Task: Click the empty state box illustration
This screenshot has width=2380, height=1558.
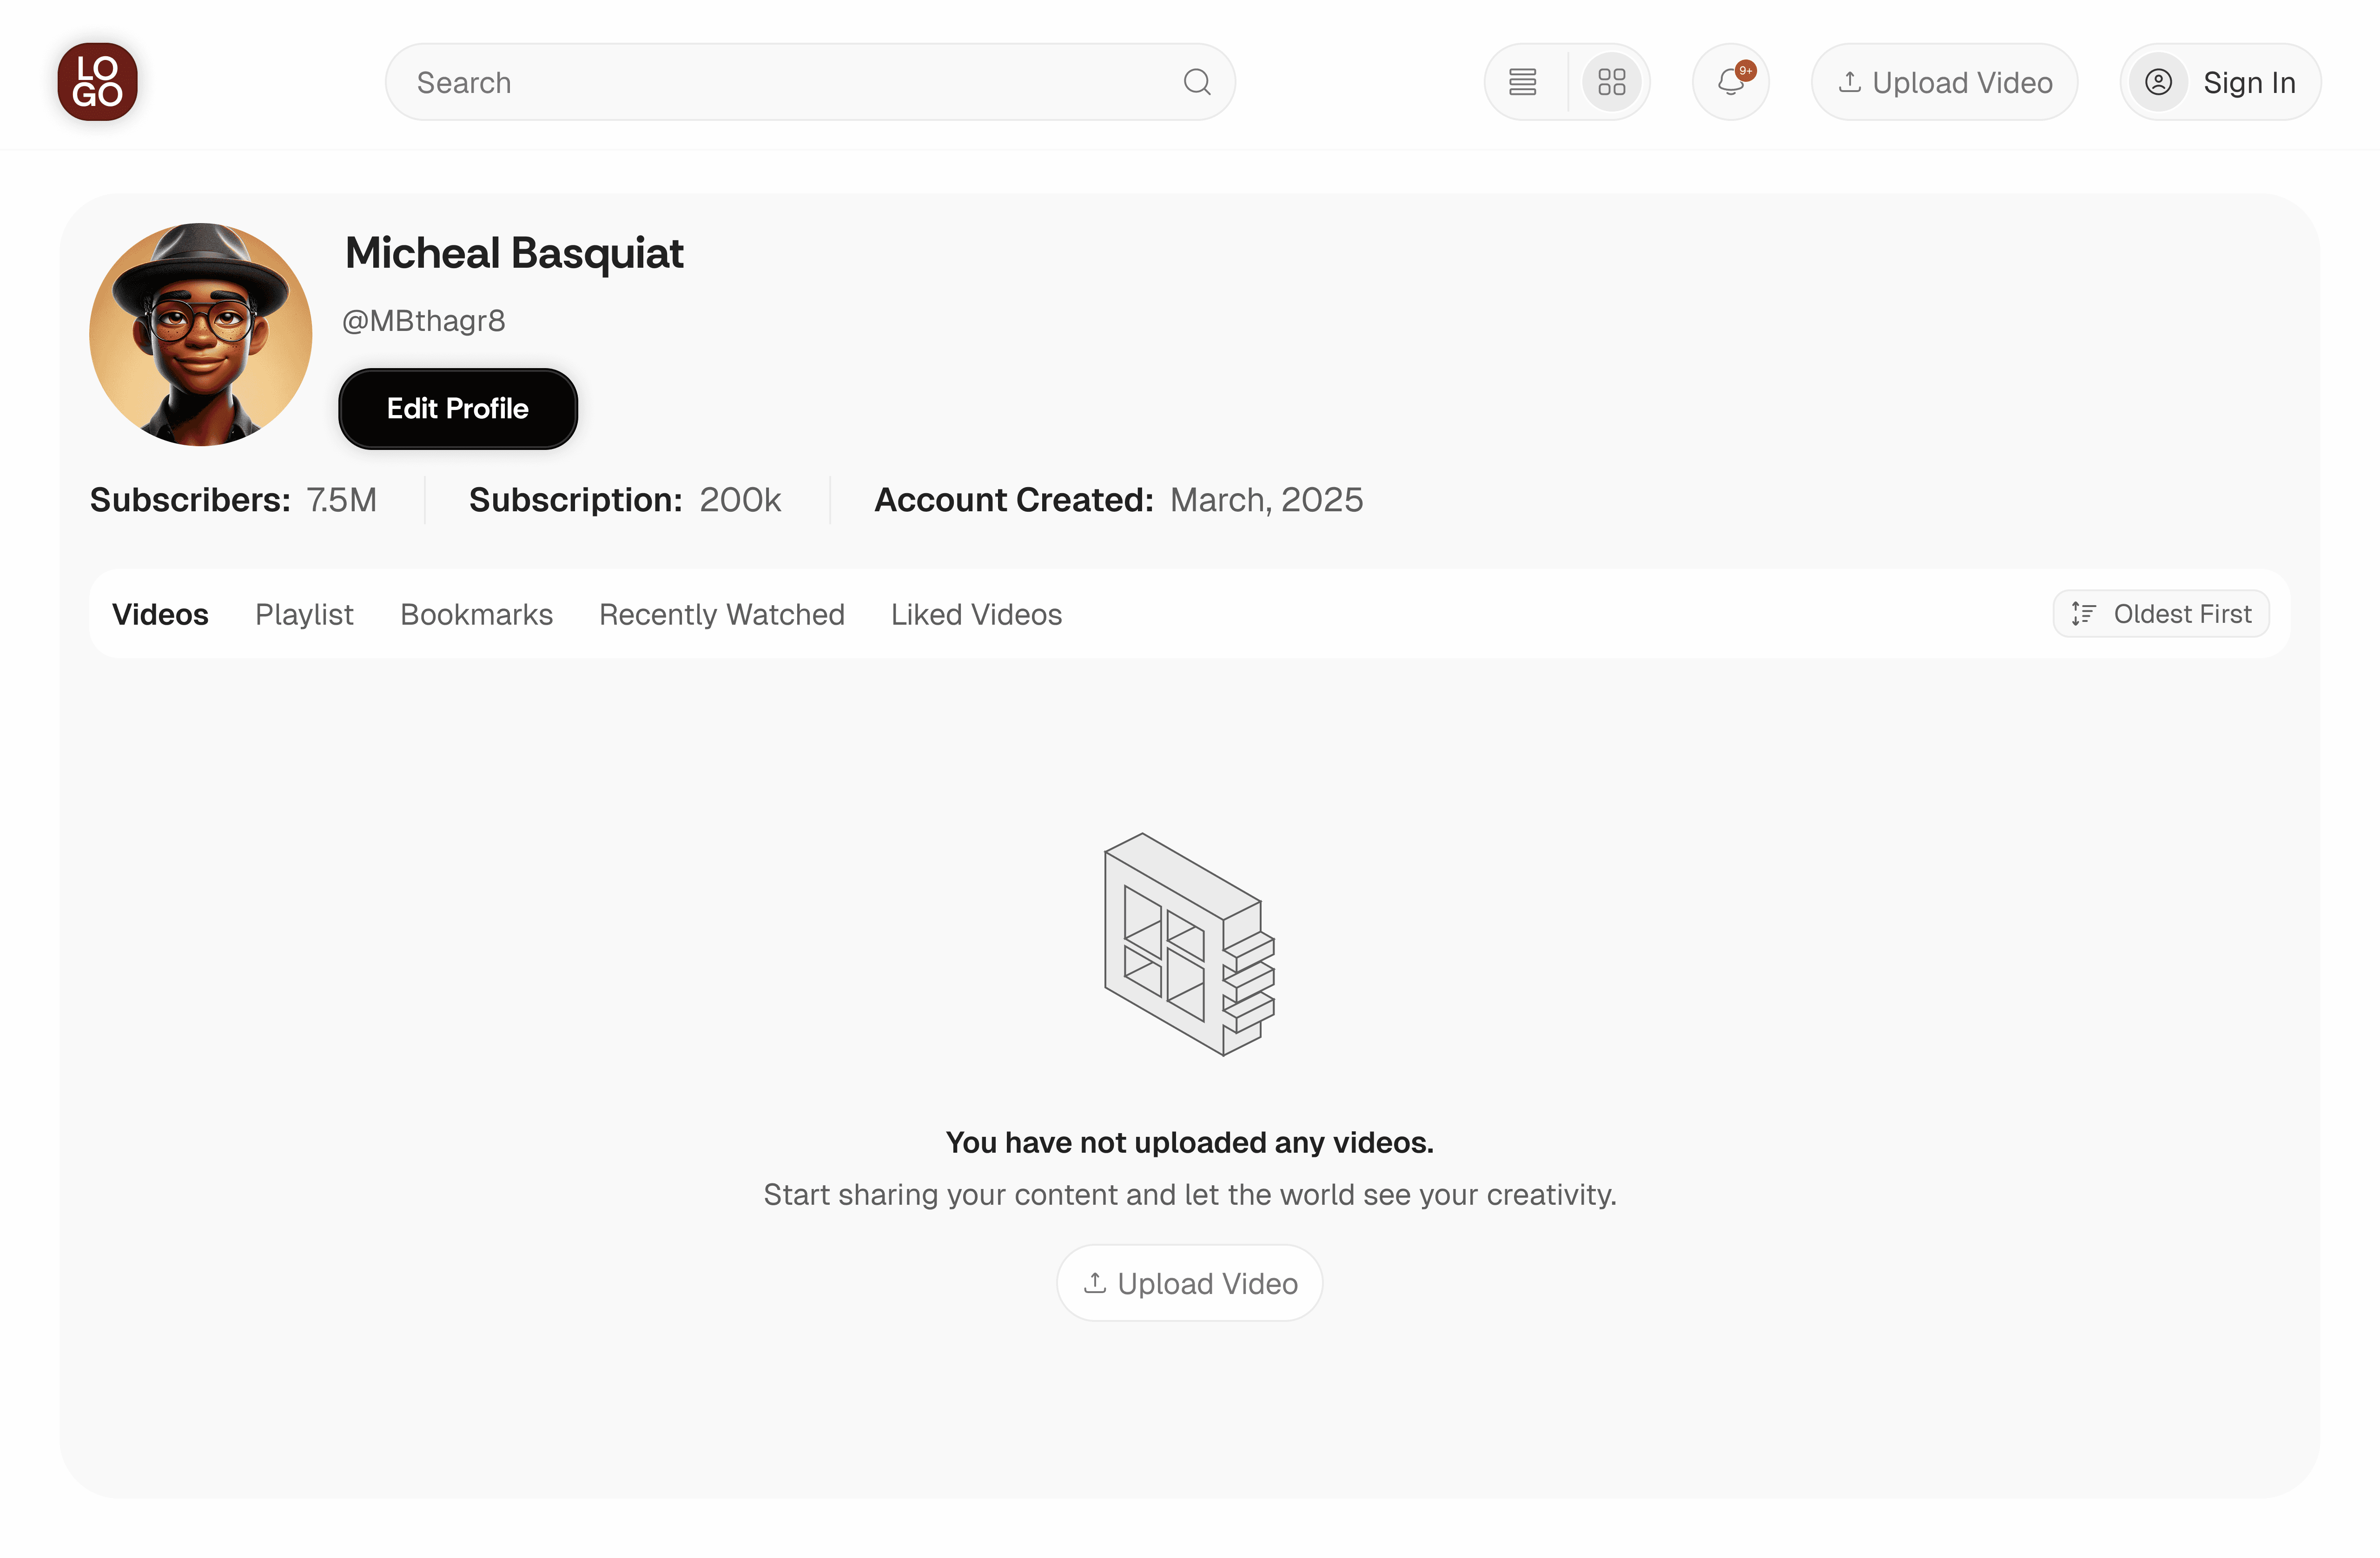Action: [1190, 944]
